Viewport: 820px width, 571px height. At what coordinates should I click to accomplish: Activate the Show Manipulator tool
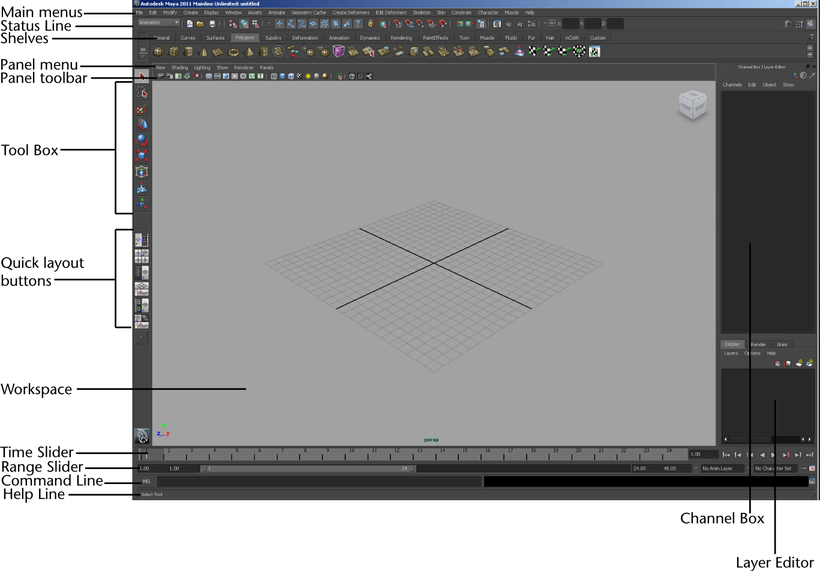click(x=142, y=203)
